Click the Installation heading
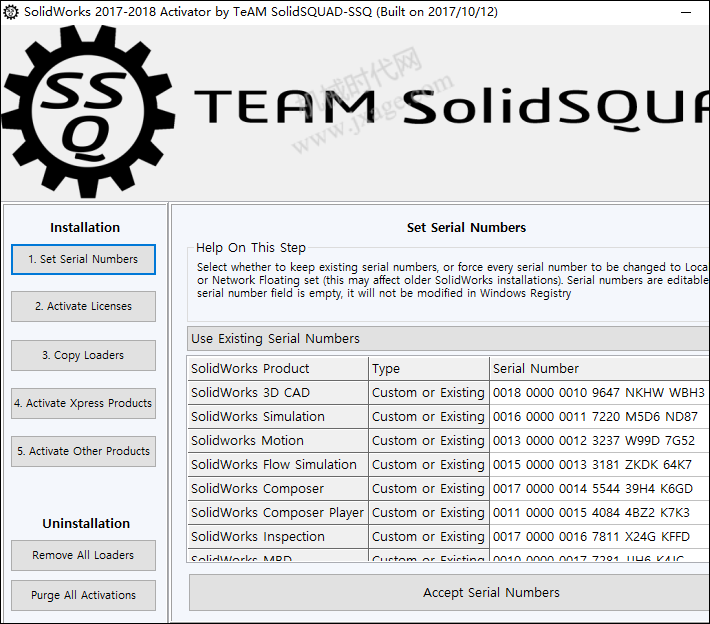Screen dimensions: 710x624 click(85, 227)
